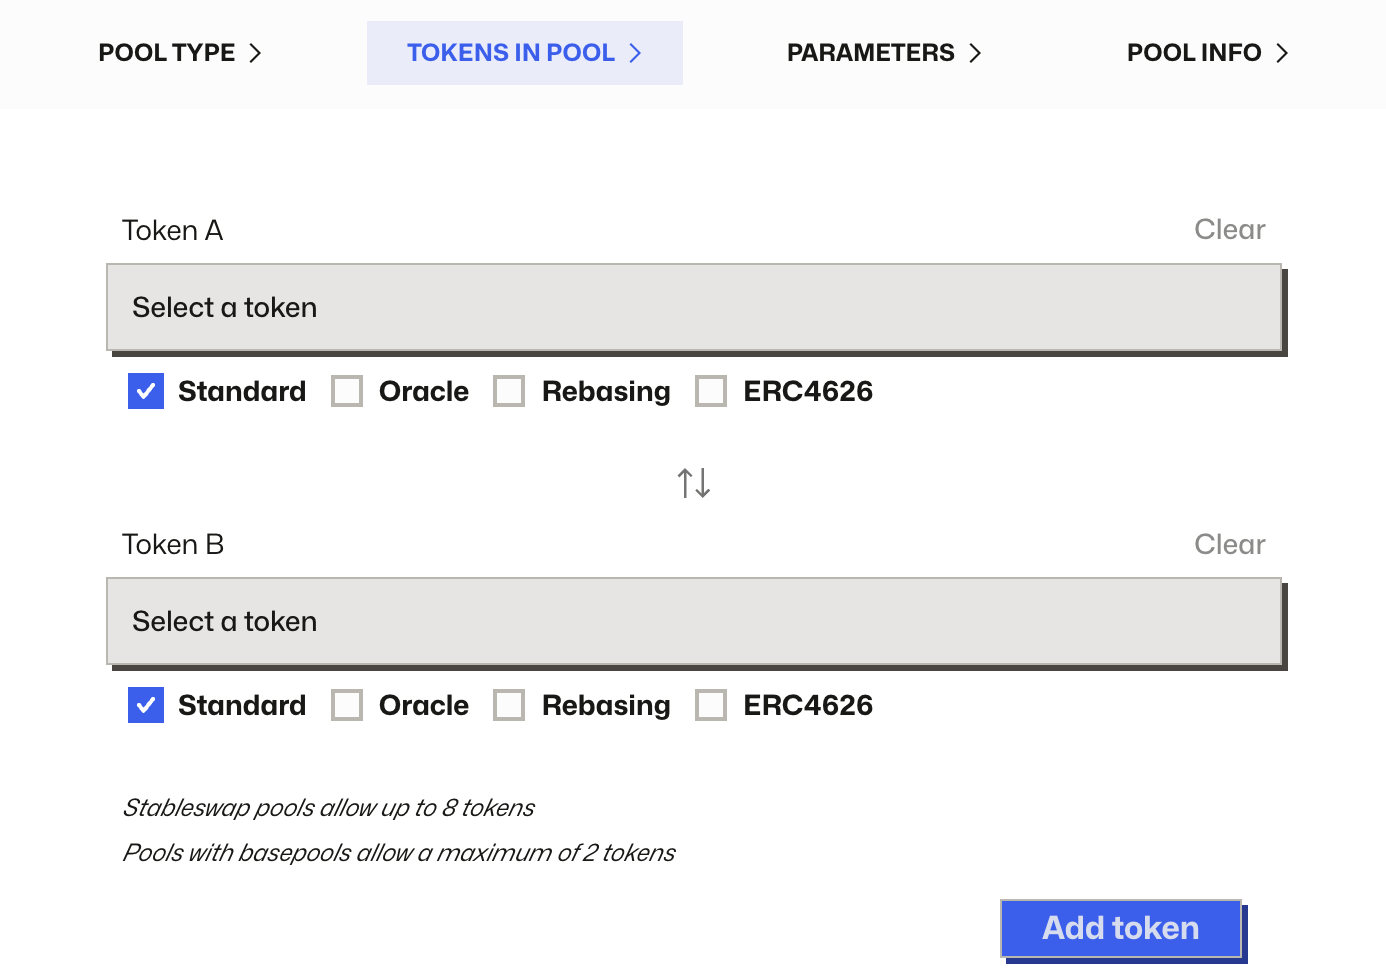This screenshot has height=980, width=1386.
Task: Swap Token A and Token B with the arrows icon
Action: click(694, 483)
